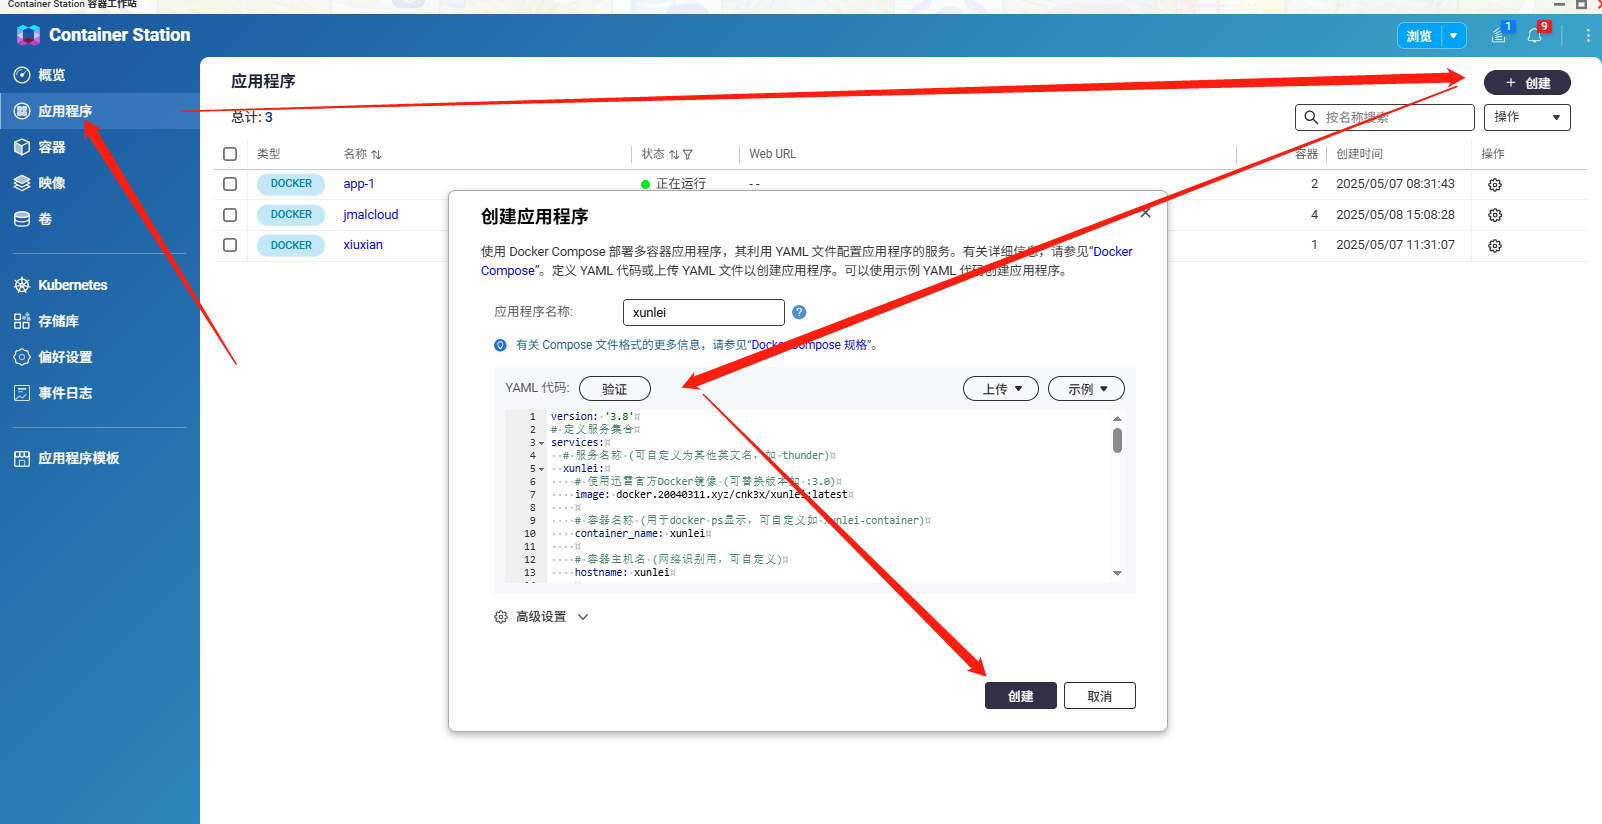This screenshot has width=1602, height=824.
Task: Click the 验证 validate button
Action: pos(615,389)
